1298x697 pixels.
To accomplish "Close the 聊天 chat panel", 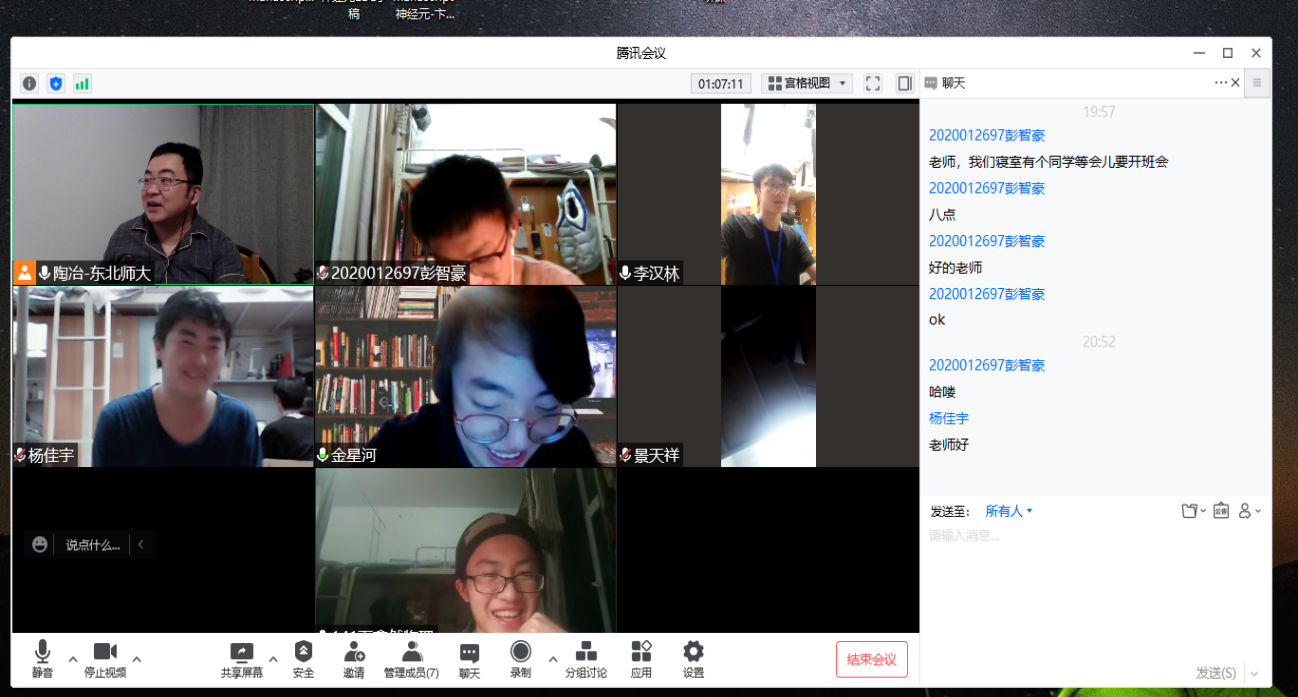I will (1235, 83).
